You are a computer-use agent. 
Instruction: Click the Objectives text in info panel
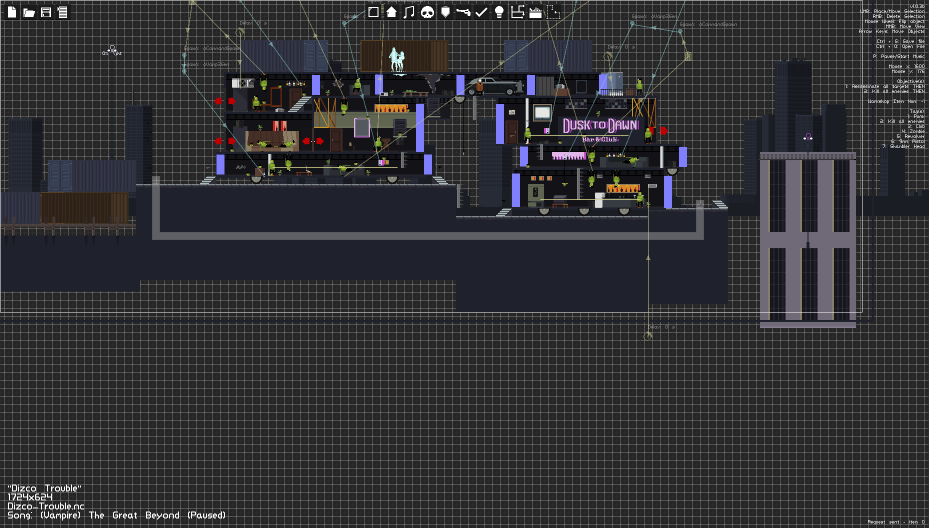(910, 81)
